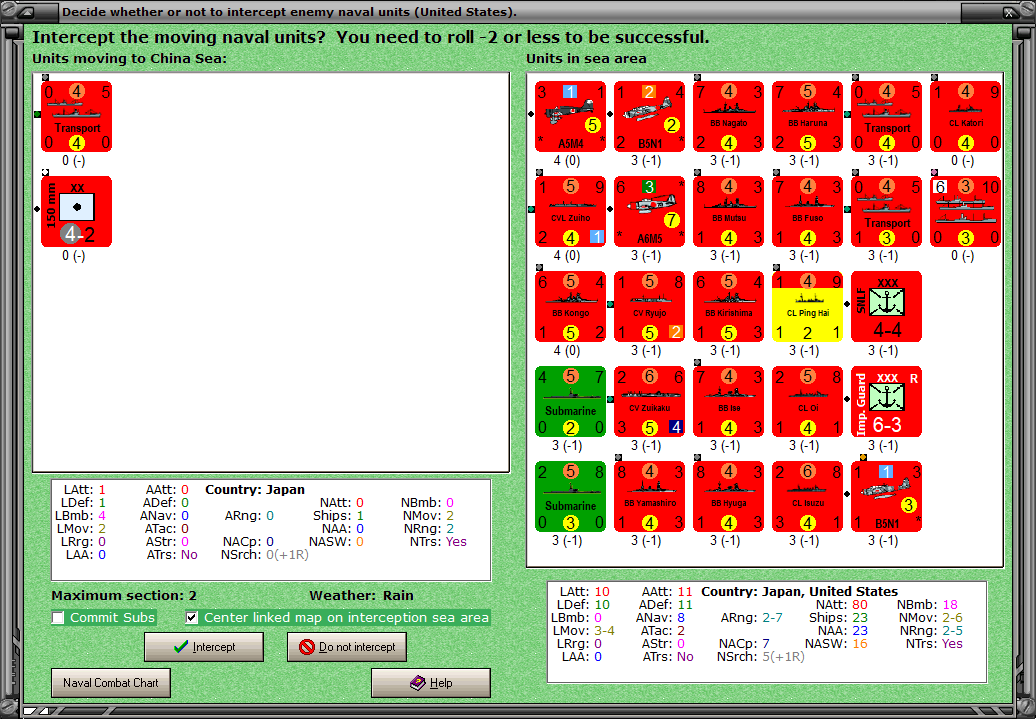The image size is (1036, 719).
Task: Select the Imp. Guard 6-3 counter
Action: (887, 402)
